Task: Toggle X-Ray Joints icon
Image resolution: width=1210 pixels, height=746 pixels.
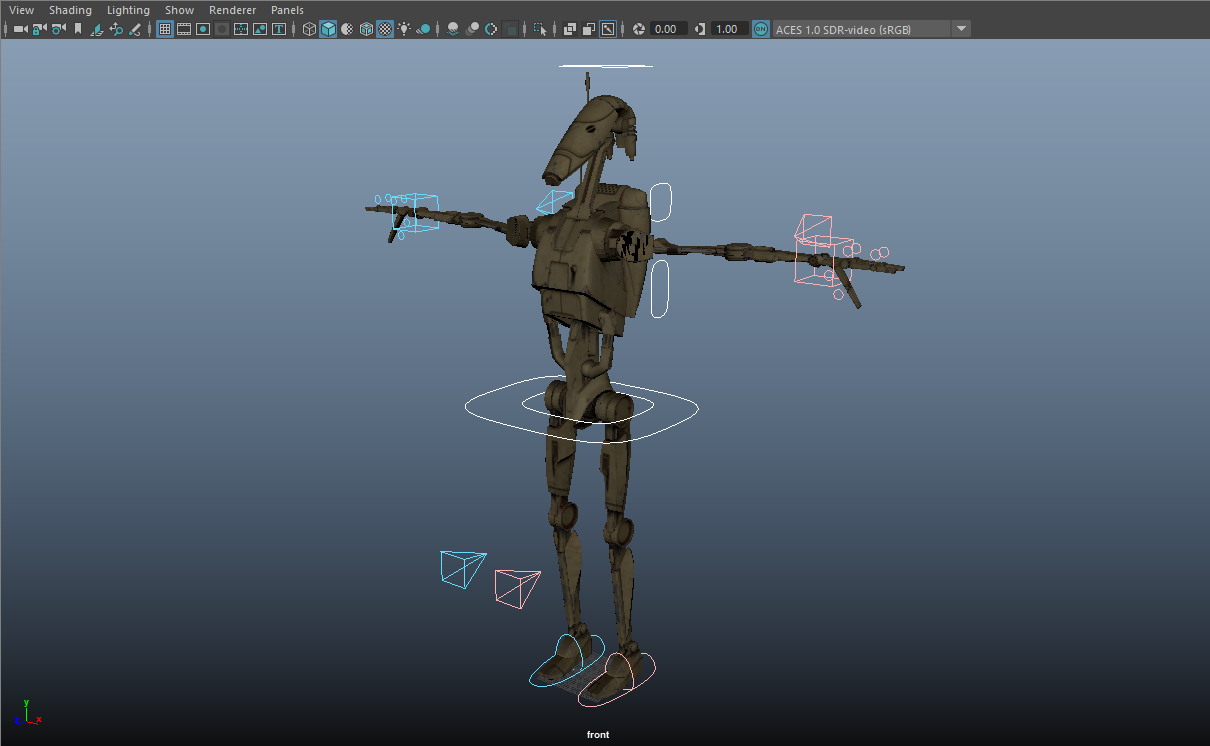Action: tap(608, 29)
